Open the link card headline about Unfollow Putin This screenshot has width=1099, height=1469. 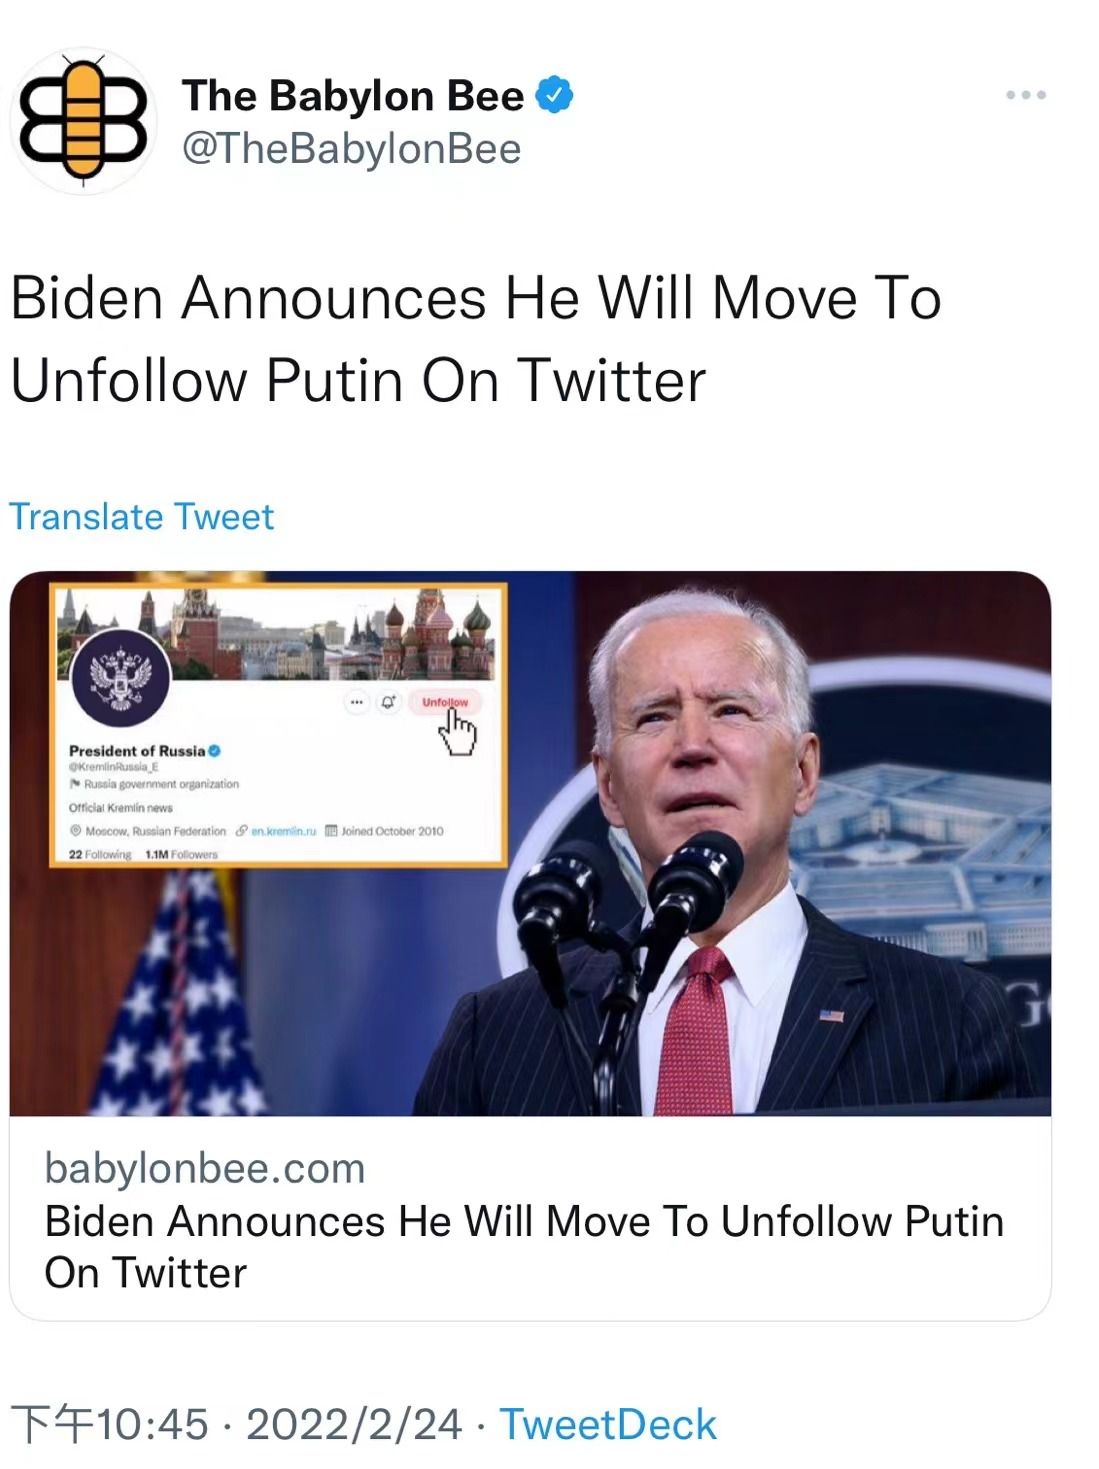click(x=524, y=1247)
